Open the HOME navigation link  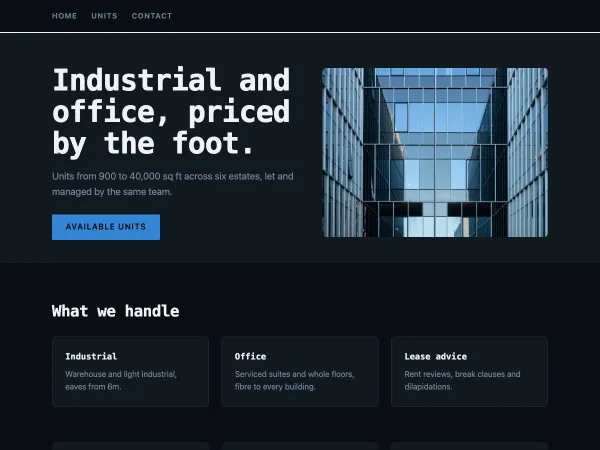point(64,16)
